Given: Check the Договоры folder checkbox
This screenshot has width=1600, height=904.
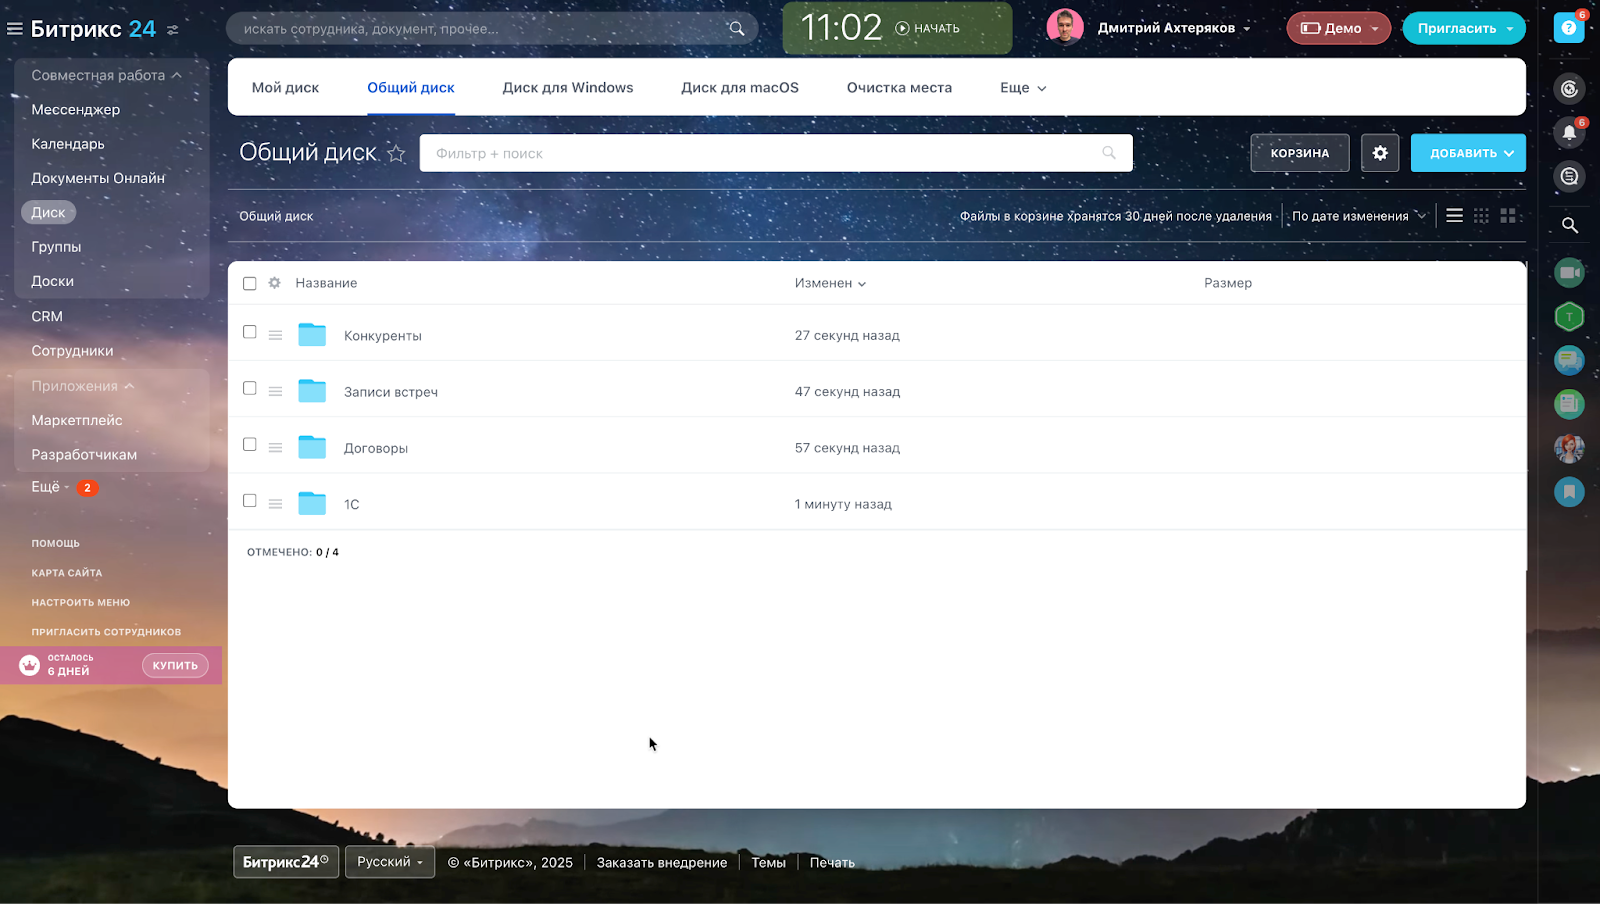Looking at the screenshot, I should [x=250, y=444].
